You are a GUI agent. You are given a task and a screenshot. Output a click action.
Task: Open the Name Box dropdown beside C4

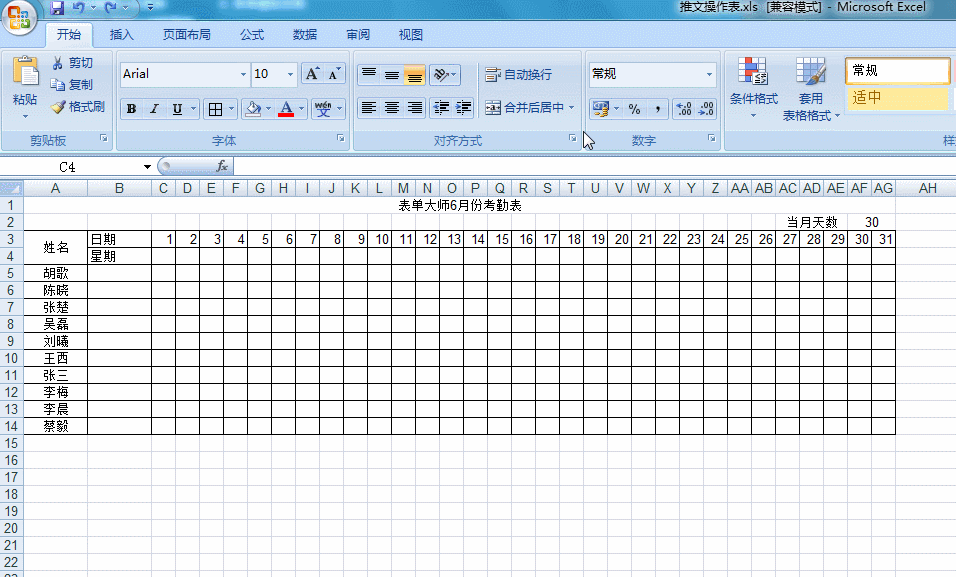point(148,167)
